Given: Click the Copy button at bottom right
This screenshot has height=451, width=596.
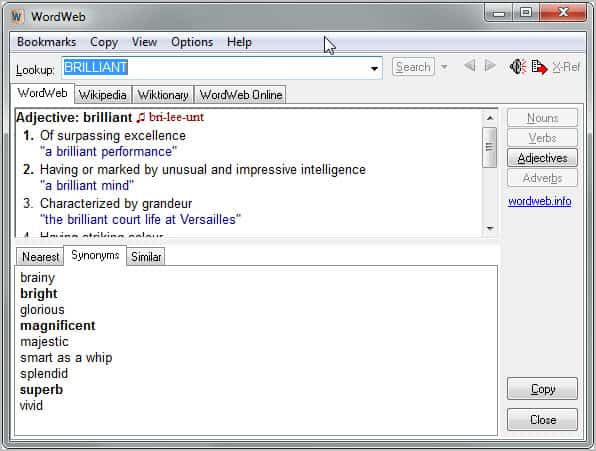Looking at the screenshot, I should [x=542, y=389].
